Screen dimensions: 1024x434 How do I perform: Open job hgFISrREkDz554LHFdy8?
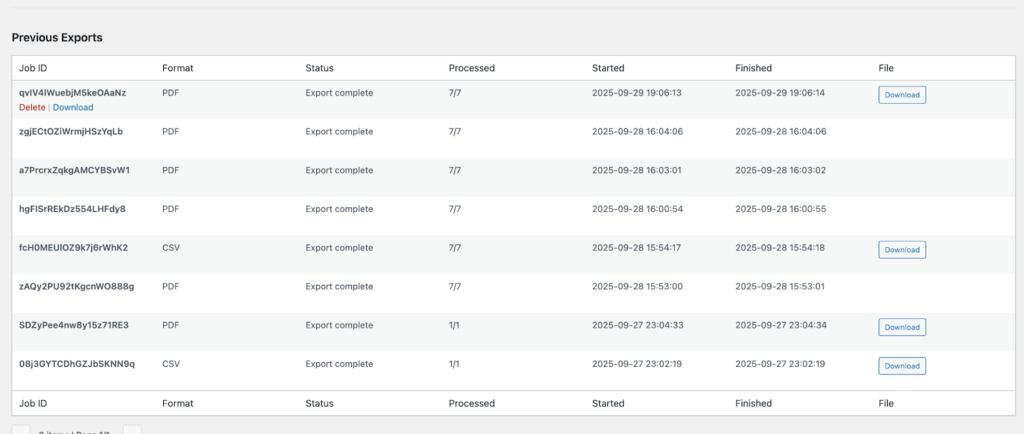[72, 209]
